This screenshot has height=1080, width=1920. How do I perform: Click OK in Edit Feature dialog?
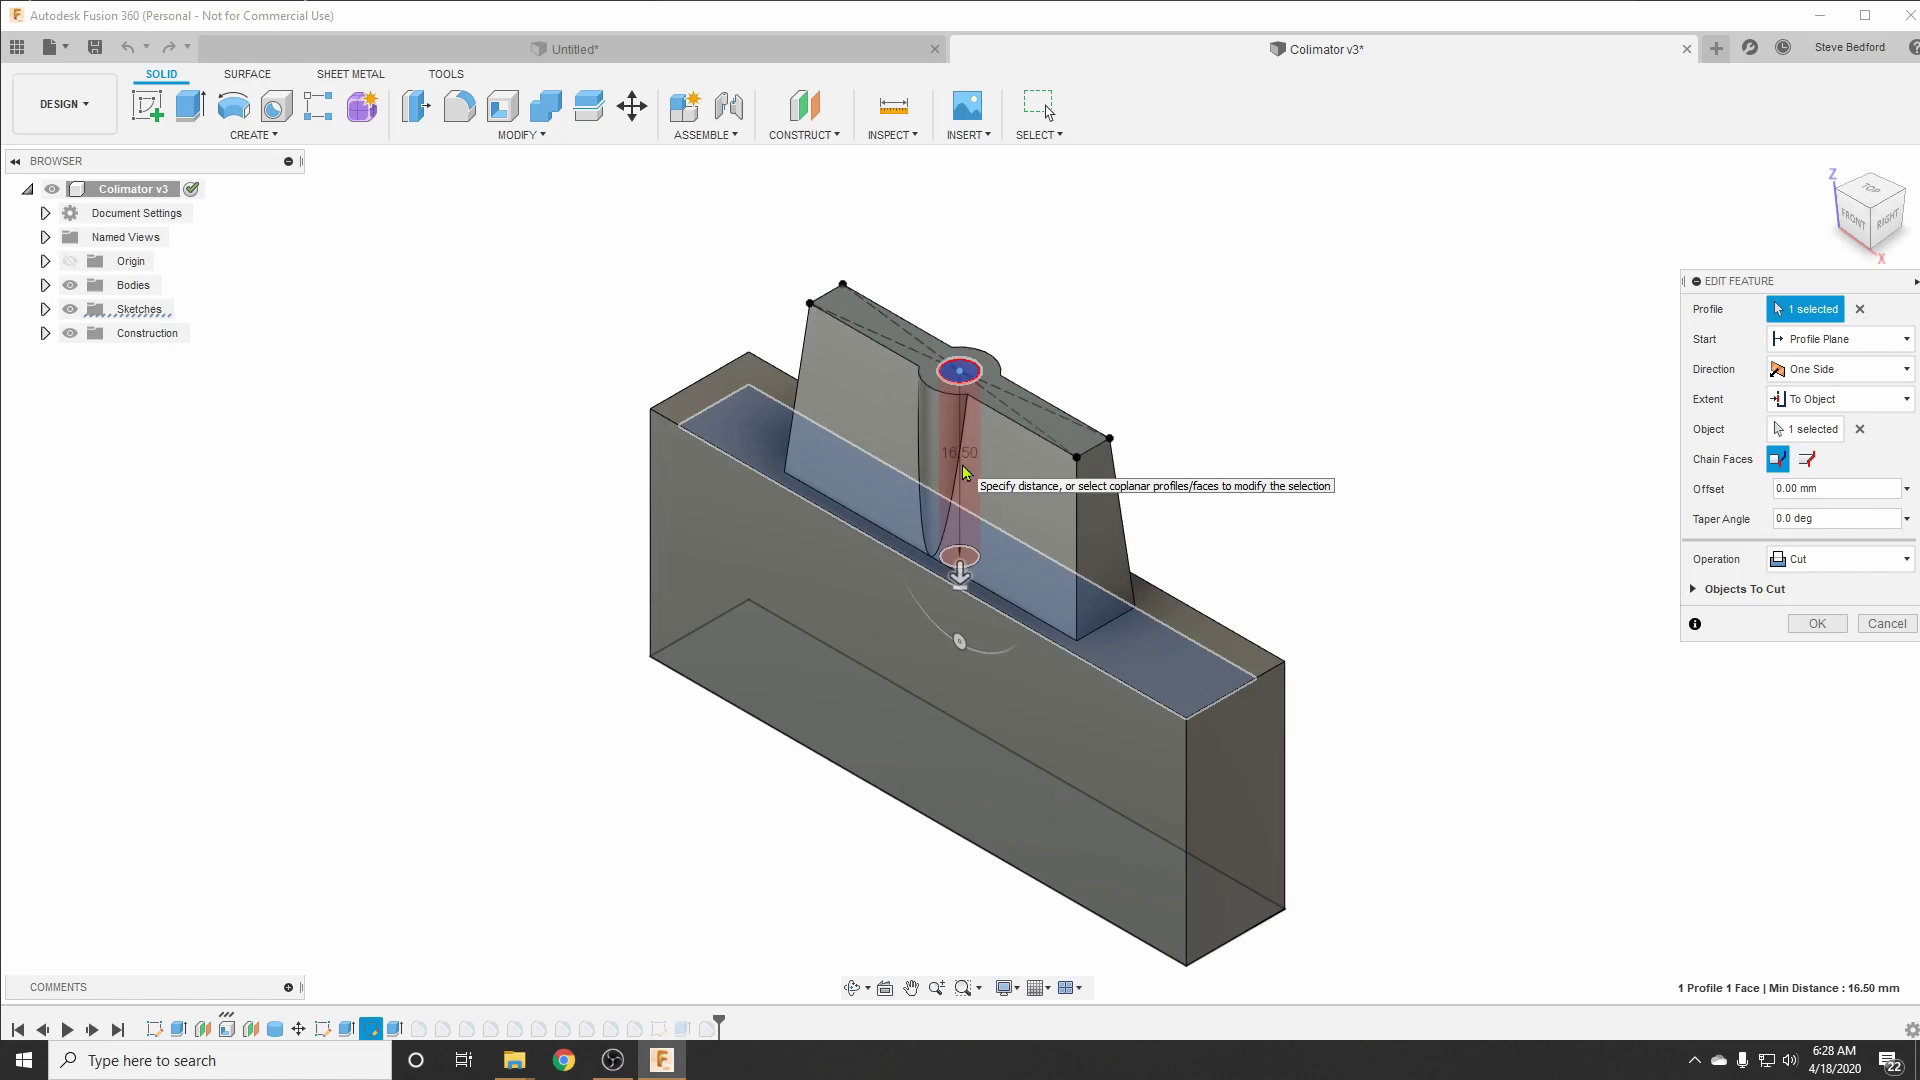(1817, 623)
